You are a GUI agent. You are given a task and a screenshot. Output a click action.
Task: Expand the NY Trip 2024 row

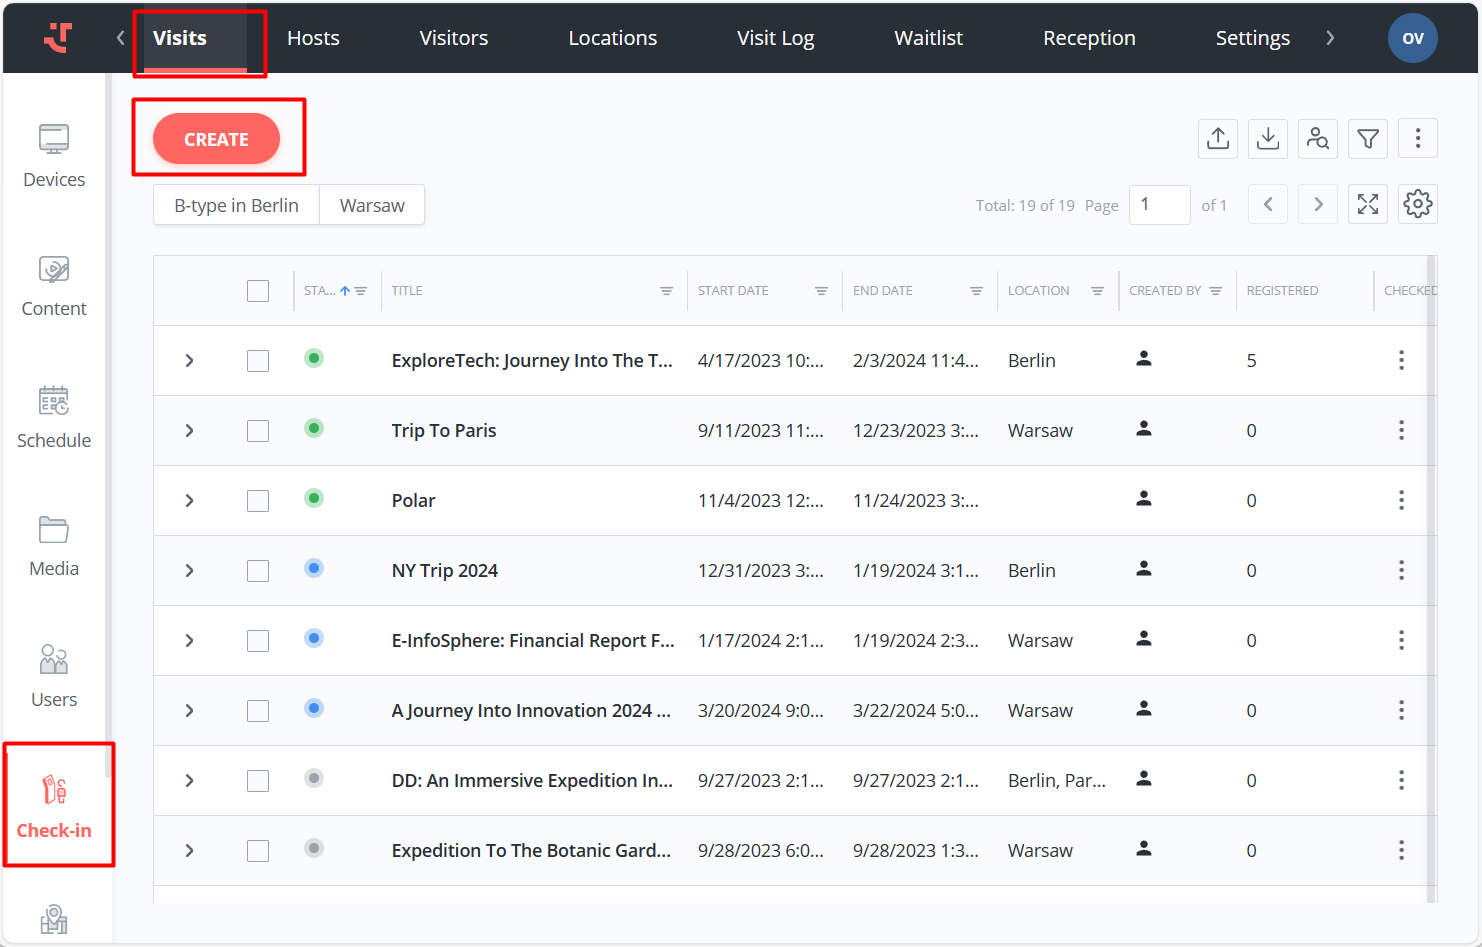tap(189, 571)
